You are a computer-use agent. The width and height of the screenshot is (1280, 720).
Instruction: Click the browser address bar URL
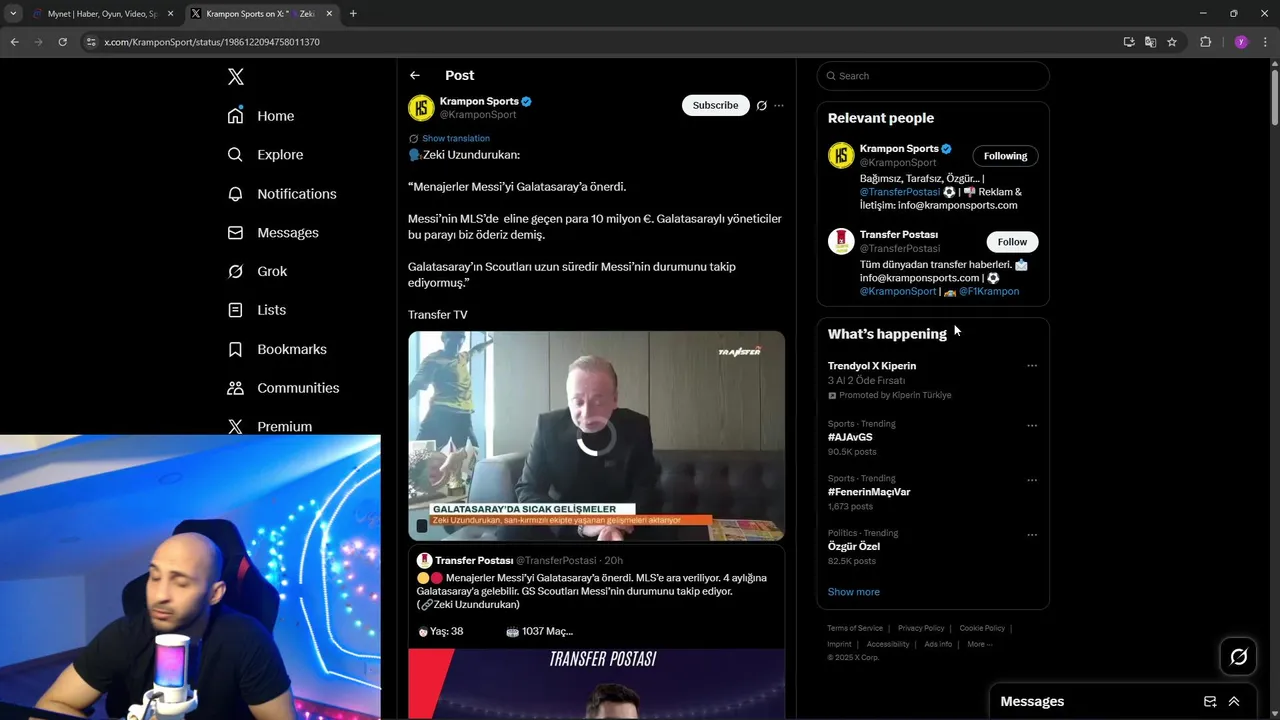(x=212, y=42)
